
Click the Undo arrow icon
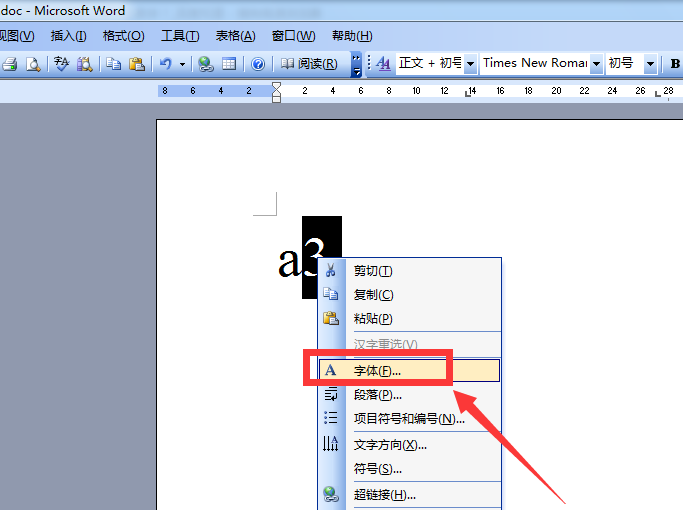tap(166, 64)
